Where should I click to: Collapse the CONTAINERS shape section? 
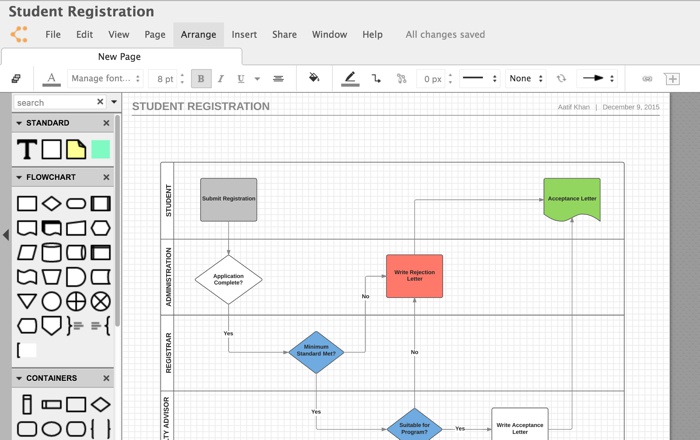19,378
